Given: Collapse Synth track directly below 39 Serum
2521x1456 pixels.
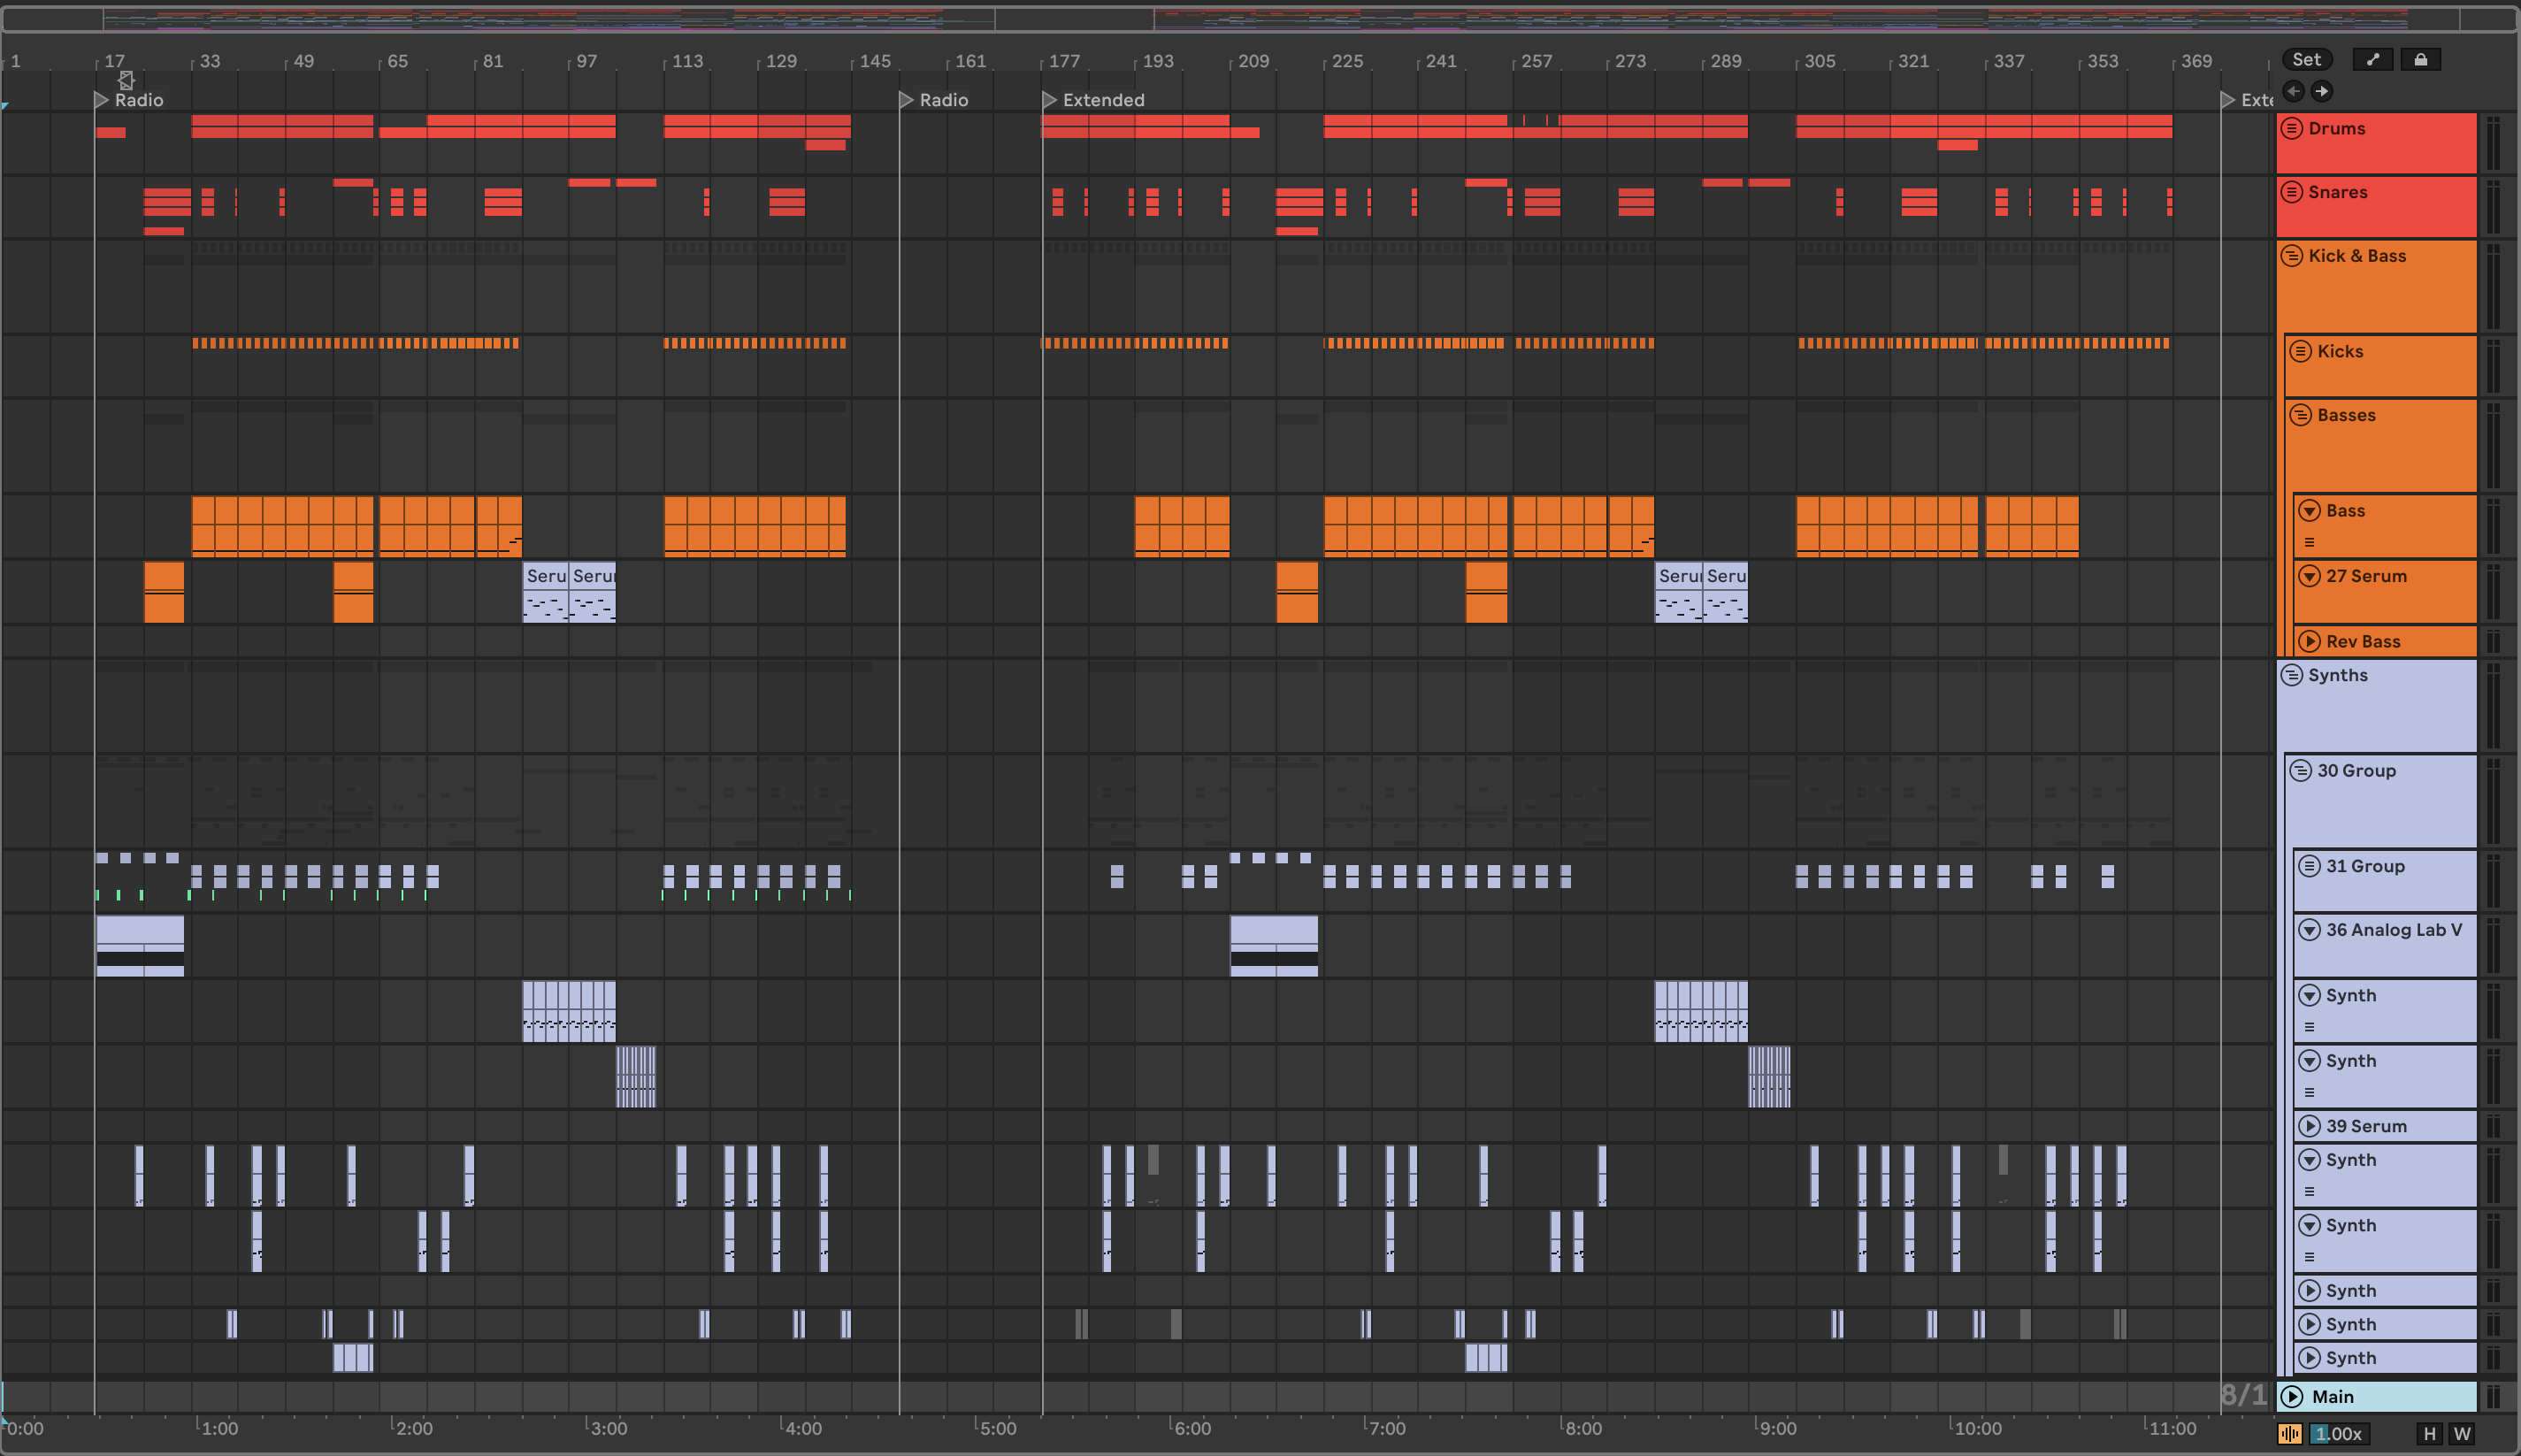Looking at the screenshot, I should [2309, 1160].
